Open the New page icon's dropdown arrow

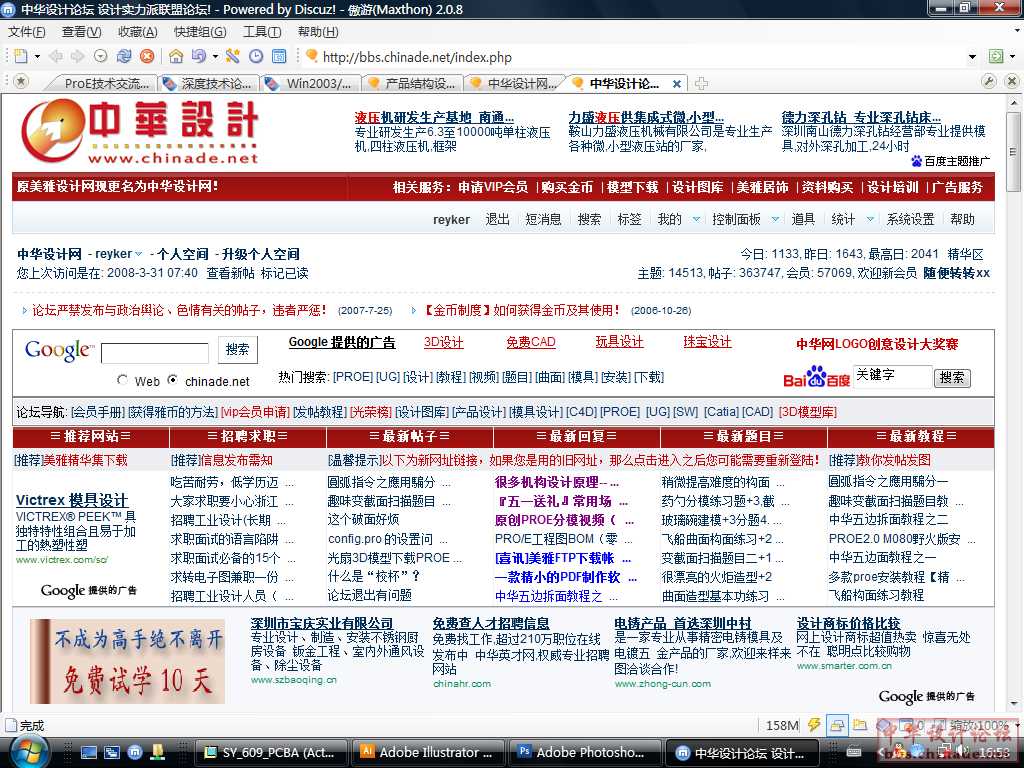coord(37,57)
